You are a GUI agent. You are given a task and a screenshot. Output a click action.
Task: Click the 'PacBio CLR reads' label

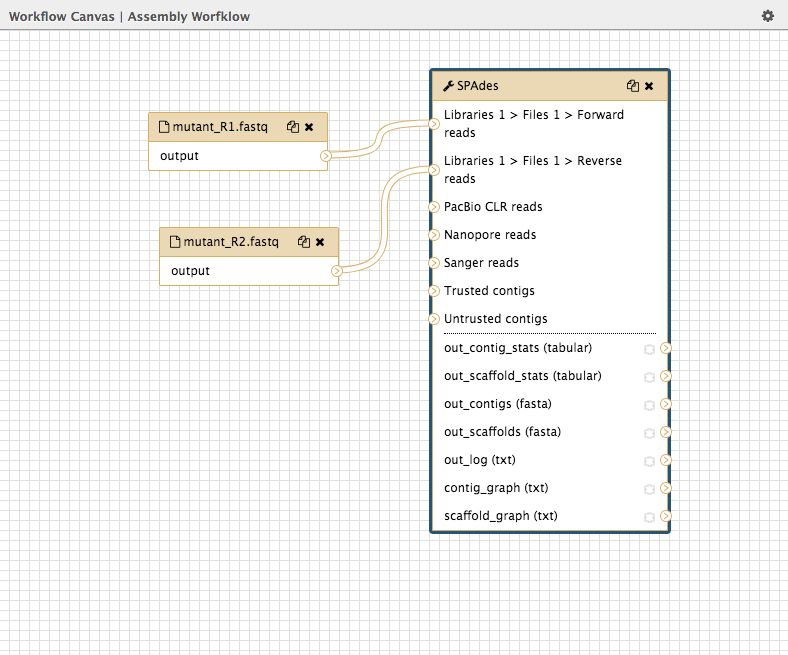click(493, 207)
